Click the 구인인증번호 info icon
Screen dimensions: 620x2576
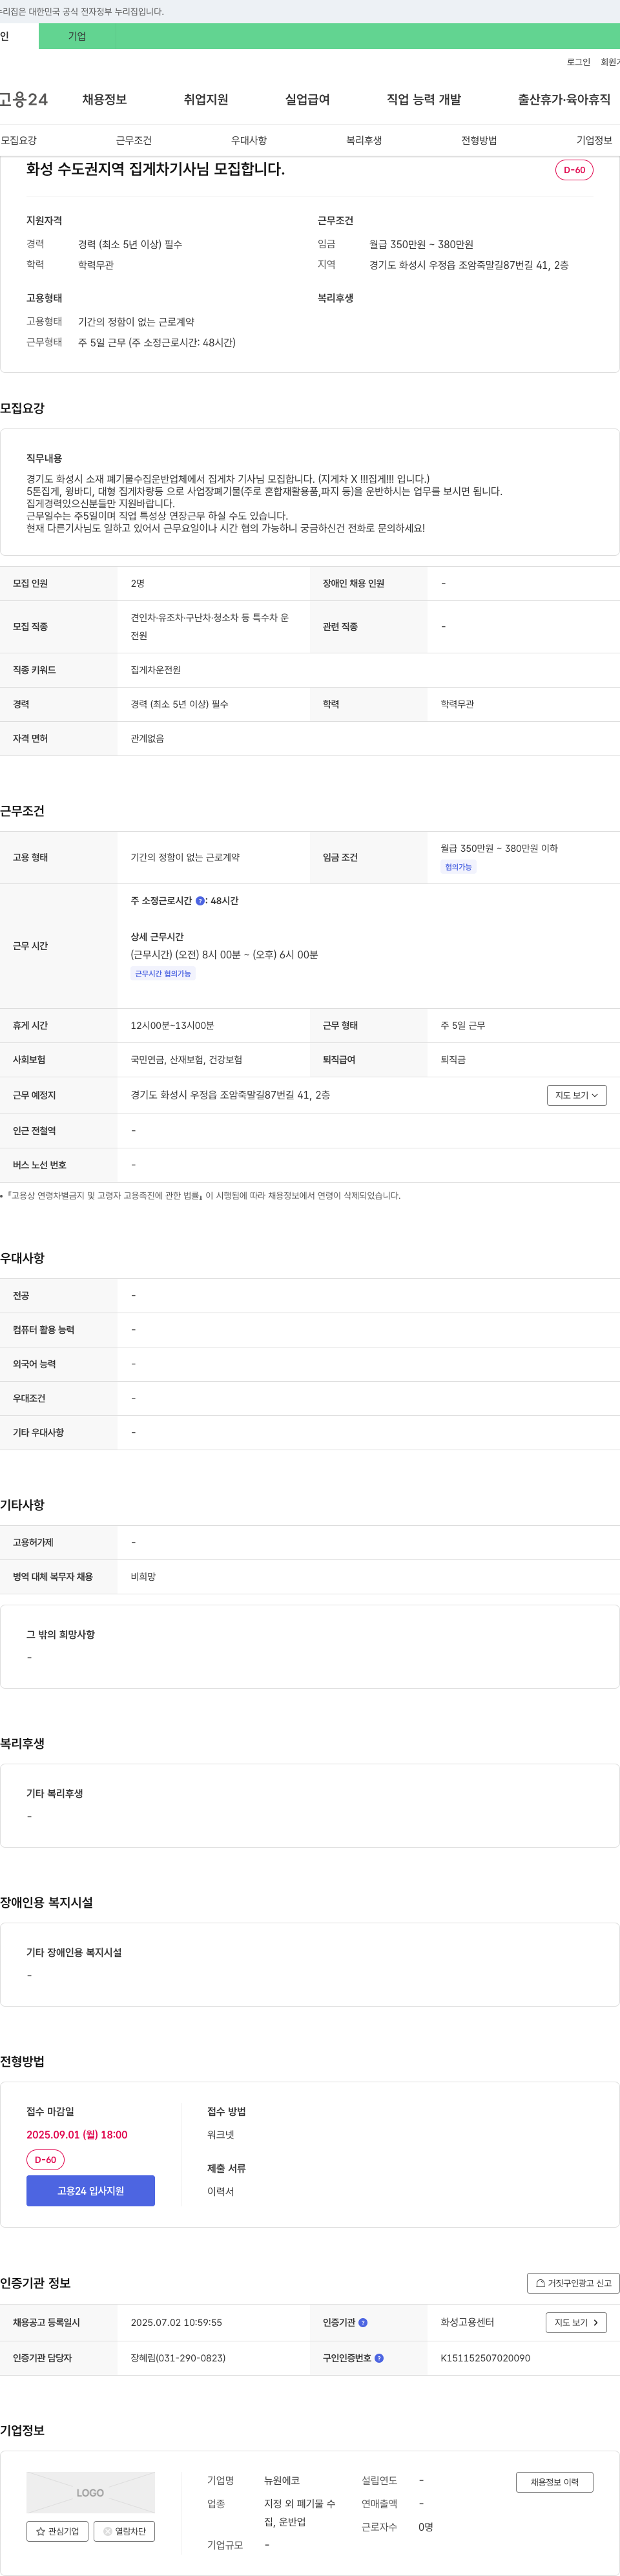[x=379, y=2358]
